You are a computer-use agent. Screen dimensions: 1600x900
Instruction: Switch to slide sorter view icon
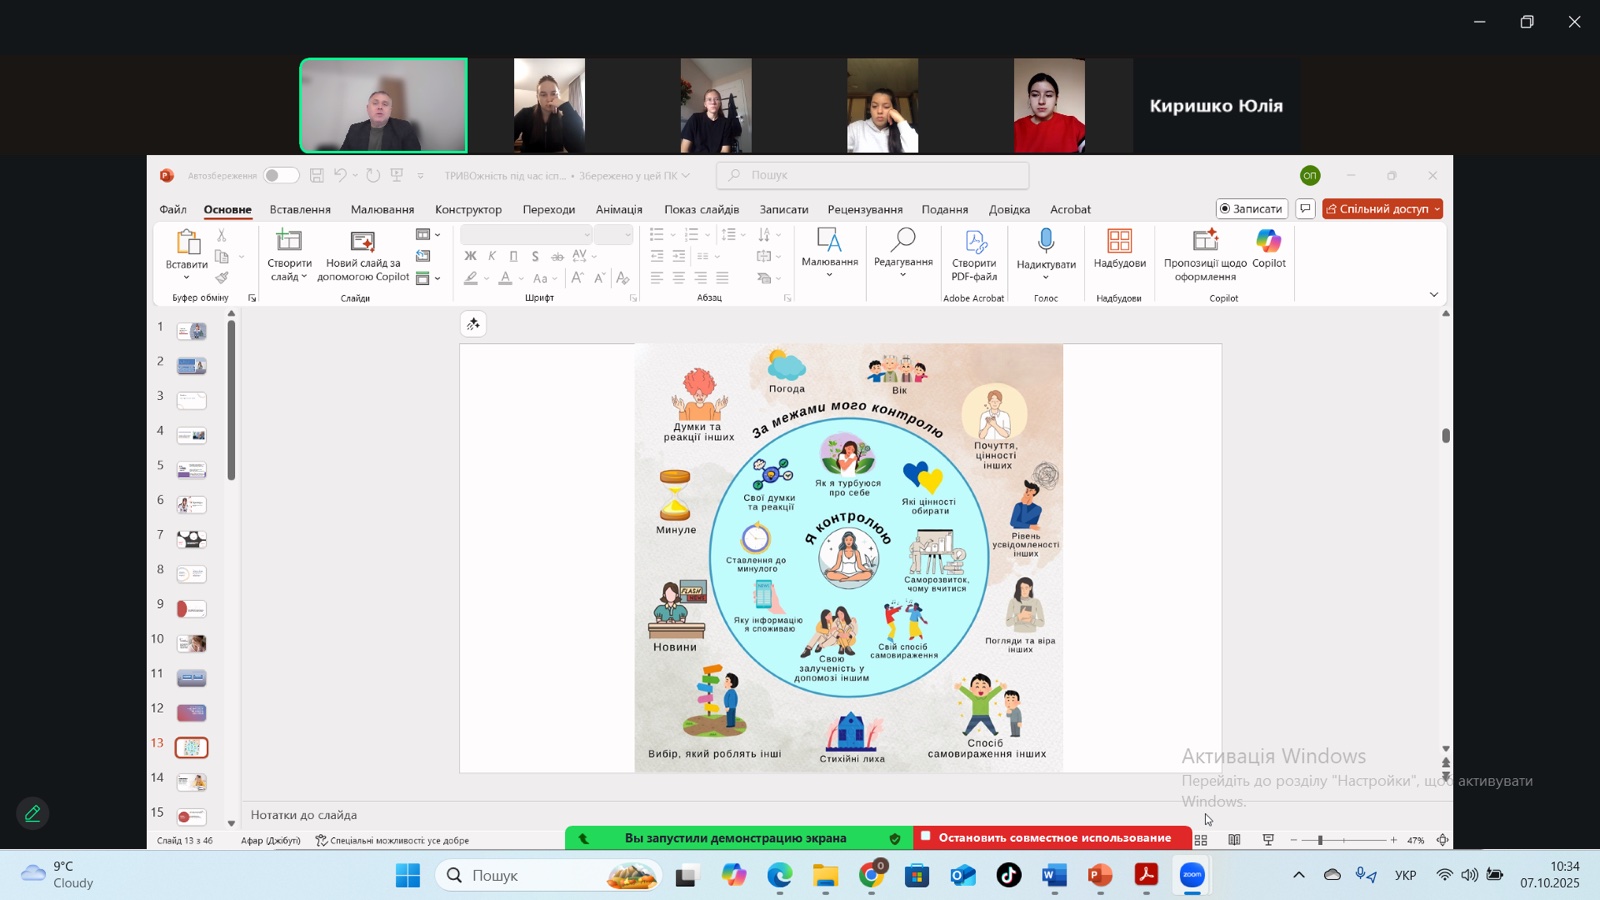coord(1201,840)
